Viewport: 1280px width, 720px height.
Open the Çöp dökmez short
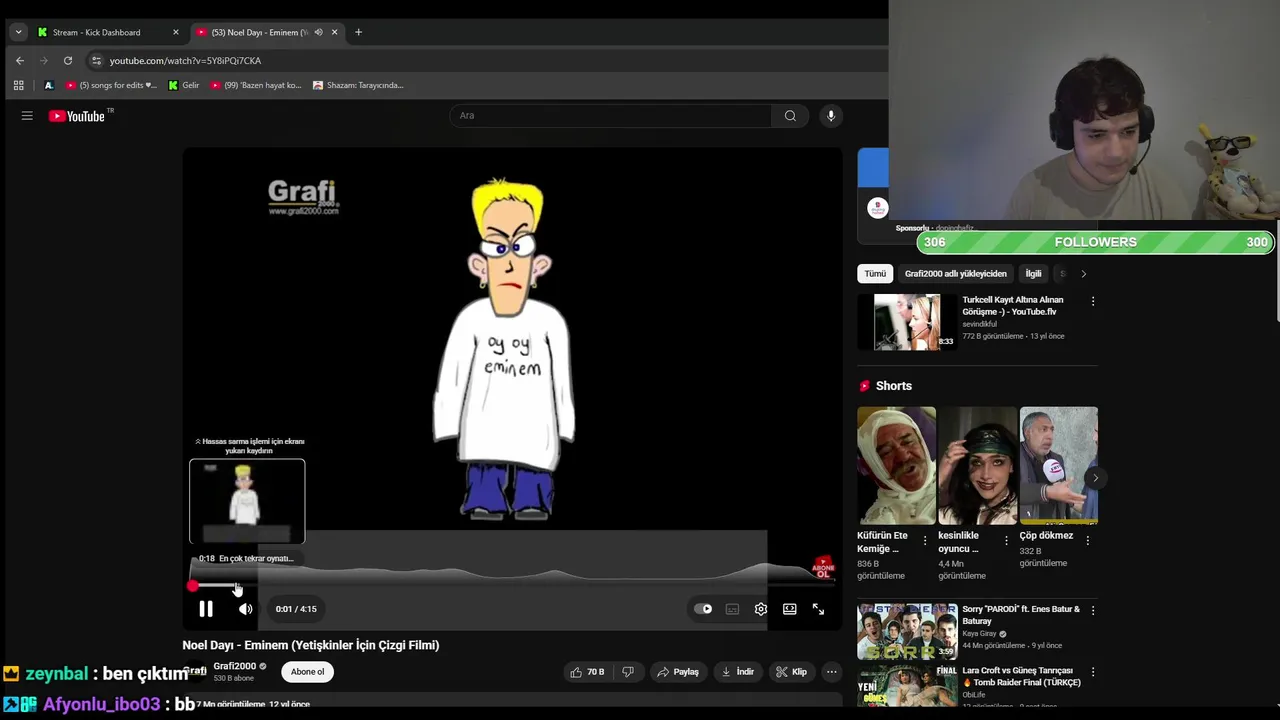pyautogui.click(x=1058, y=465)
